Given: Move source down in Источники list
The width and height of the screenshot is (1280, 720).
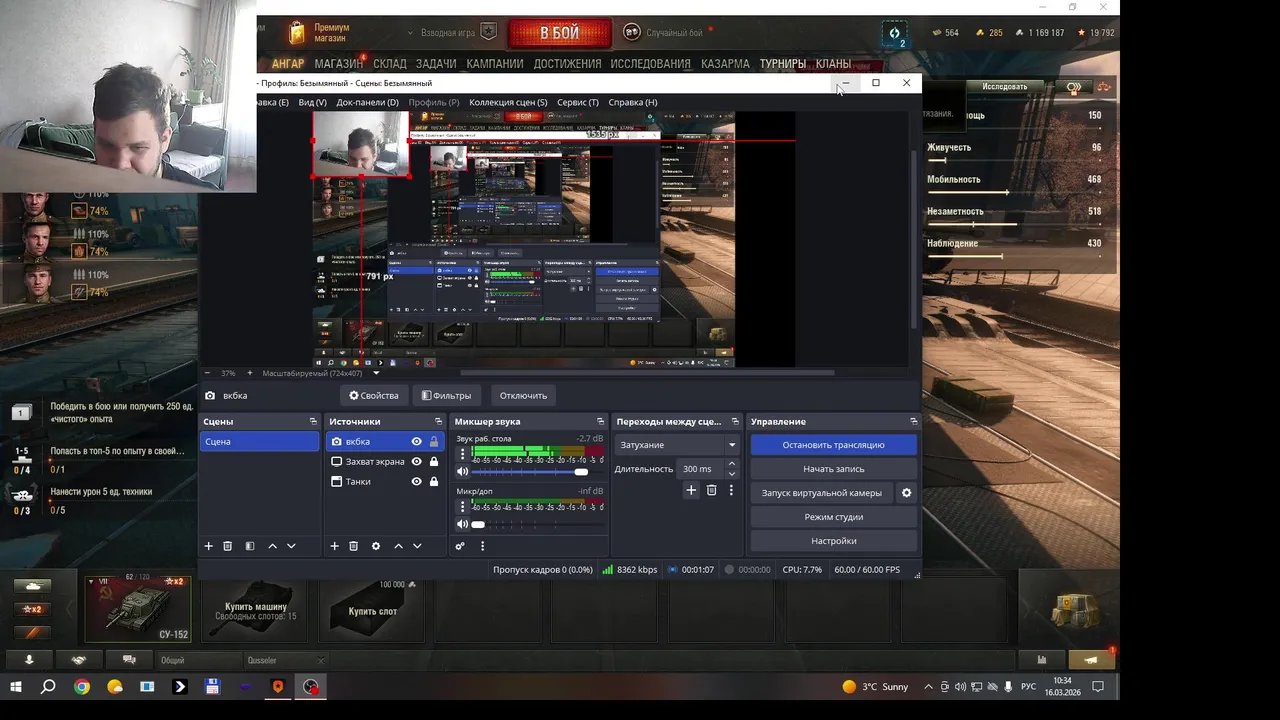Looking at the screenshot, I should click(x=417, y=546).
